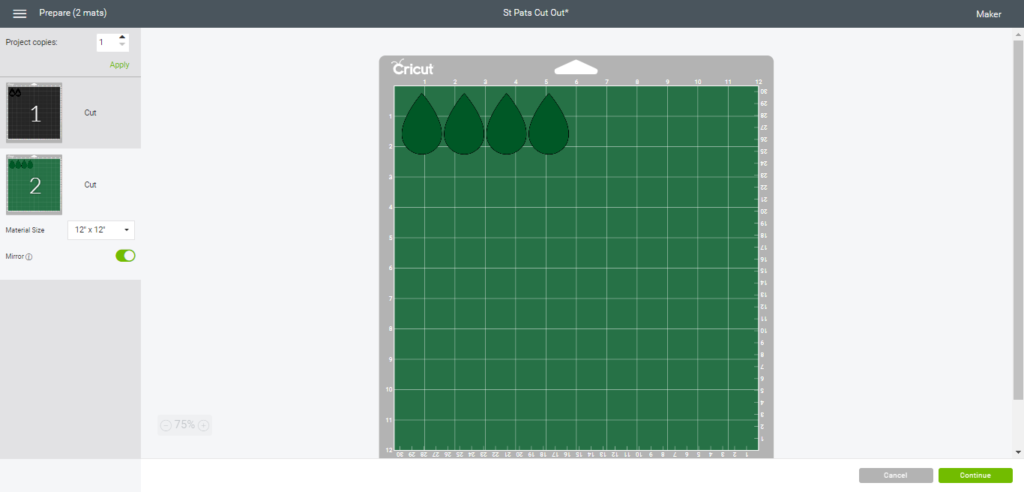1024x492 pixels.
Task: Turn off the Mirror toggle
Action: 125,256
